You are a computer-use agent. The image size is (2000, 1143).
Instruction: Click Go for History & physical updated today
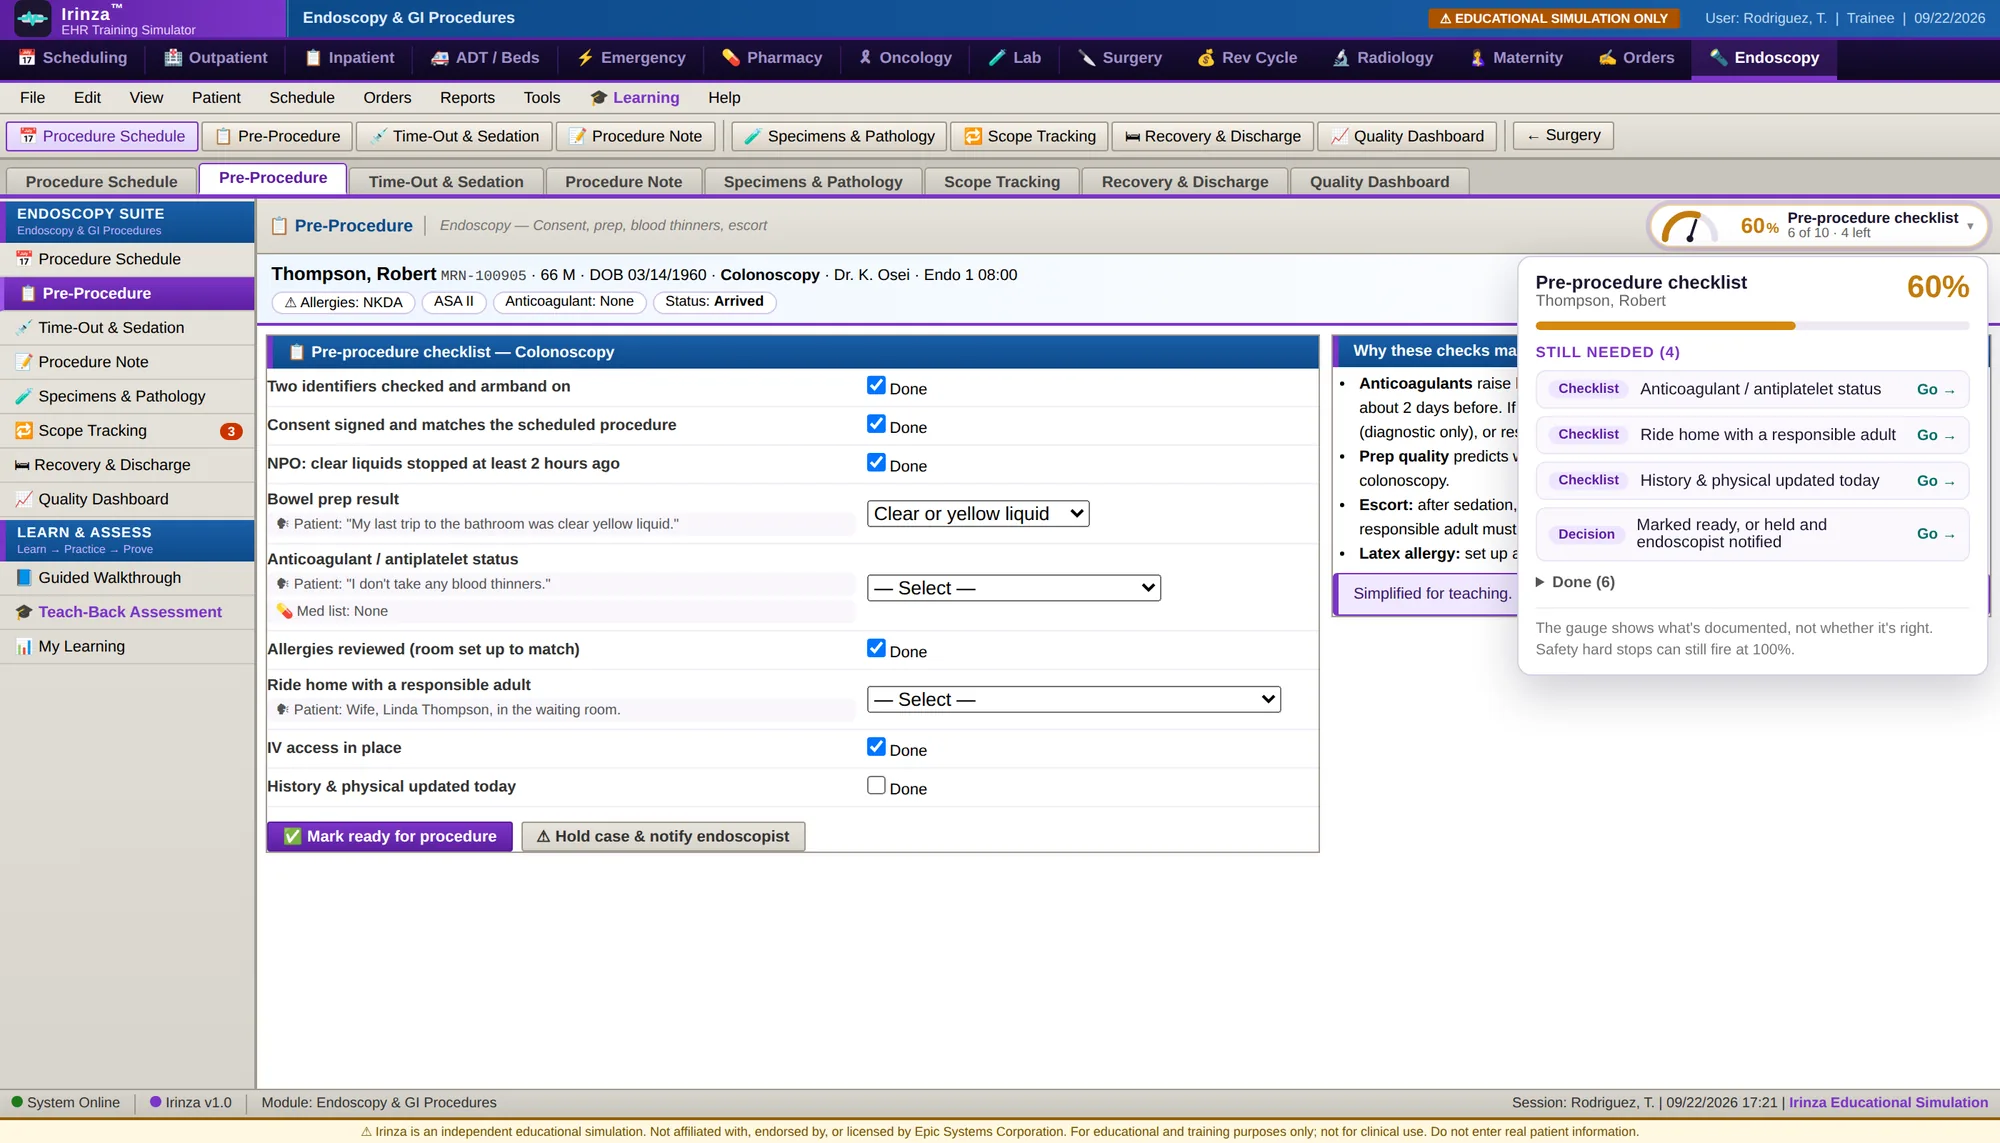(x=1936, y=481)
